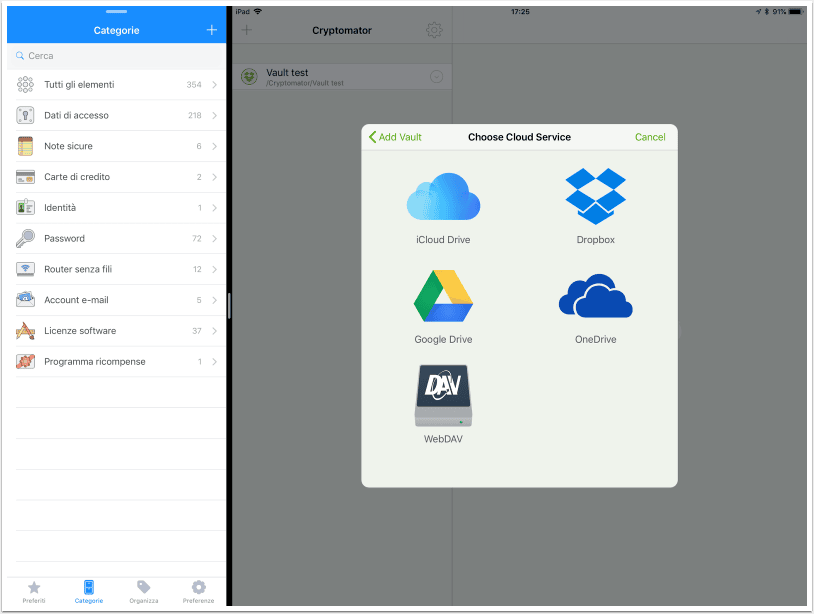This screenshot has height=614, width=814.
Task: Expand chevron for Router senza fili
Action: (215, 269)
